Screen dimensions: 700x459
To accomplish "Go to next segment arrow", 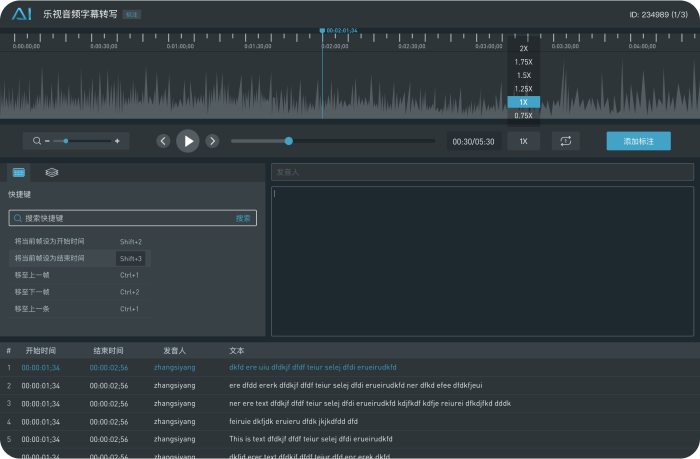I will pos(212,141).
